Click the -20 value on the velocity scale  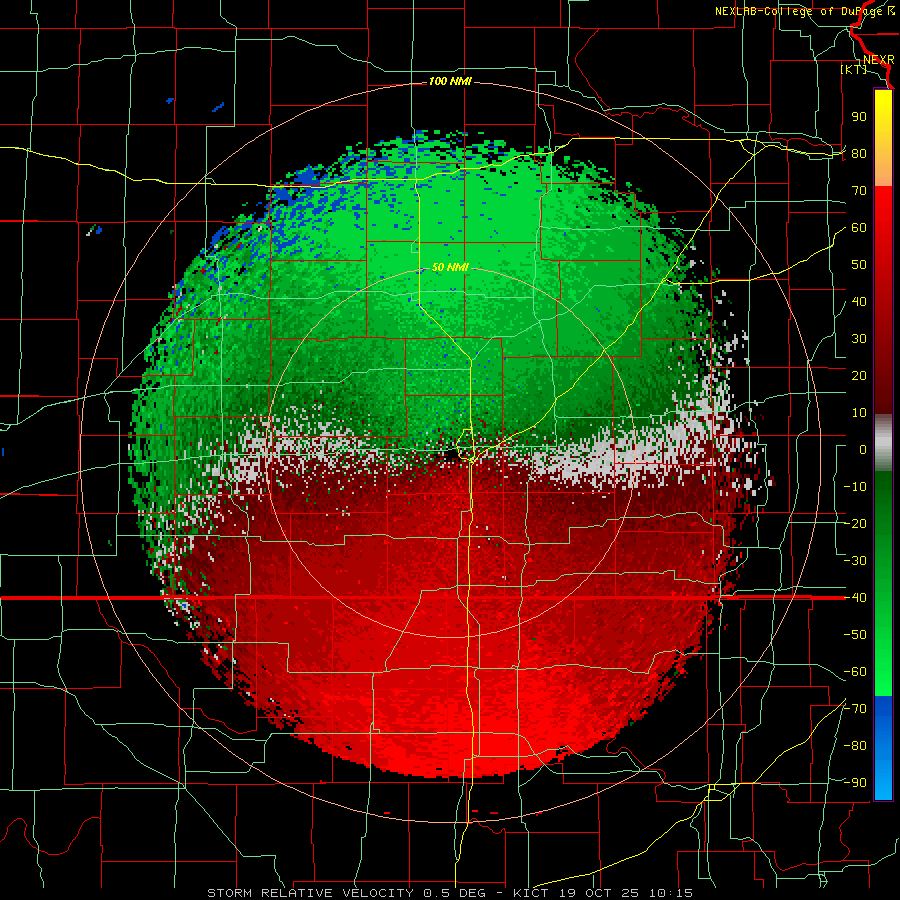coord(855,524)
